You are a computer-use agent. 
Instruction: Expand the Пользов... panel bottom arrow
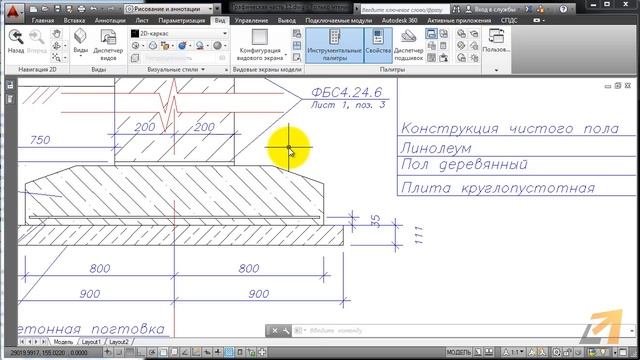coord(496,70)
